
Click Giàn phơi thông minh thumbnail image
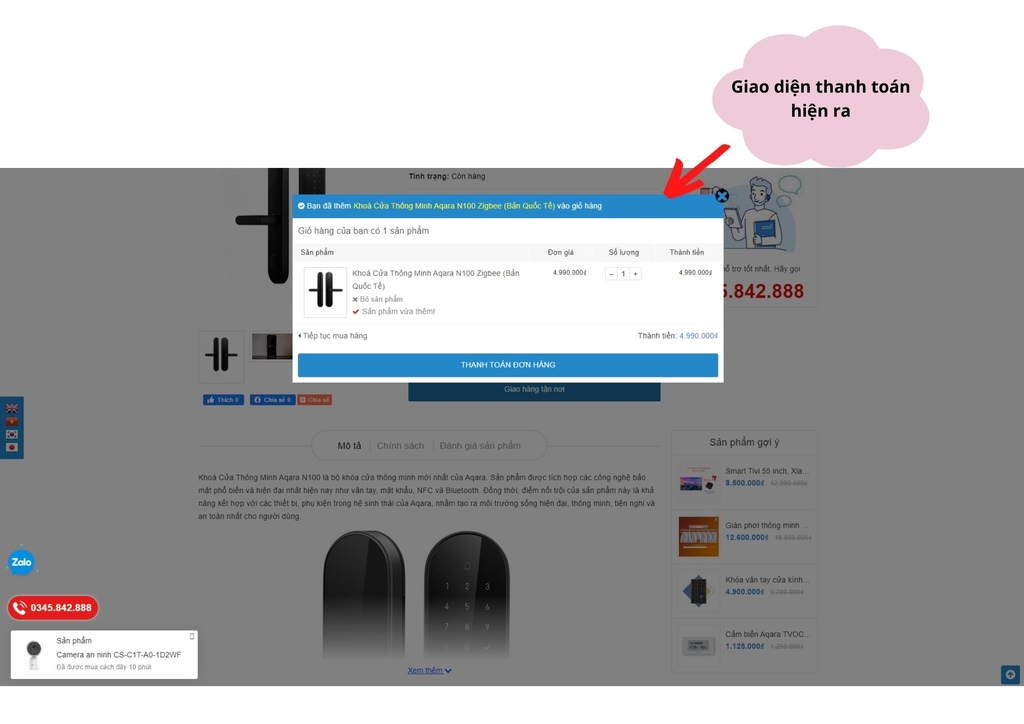pyautogui.click(x=698, y=537)
